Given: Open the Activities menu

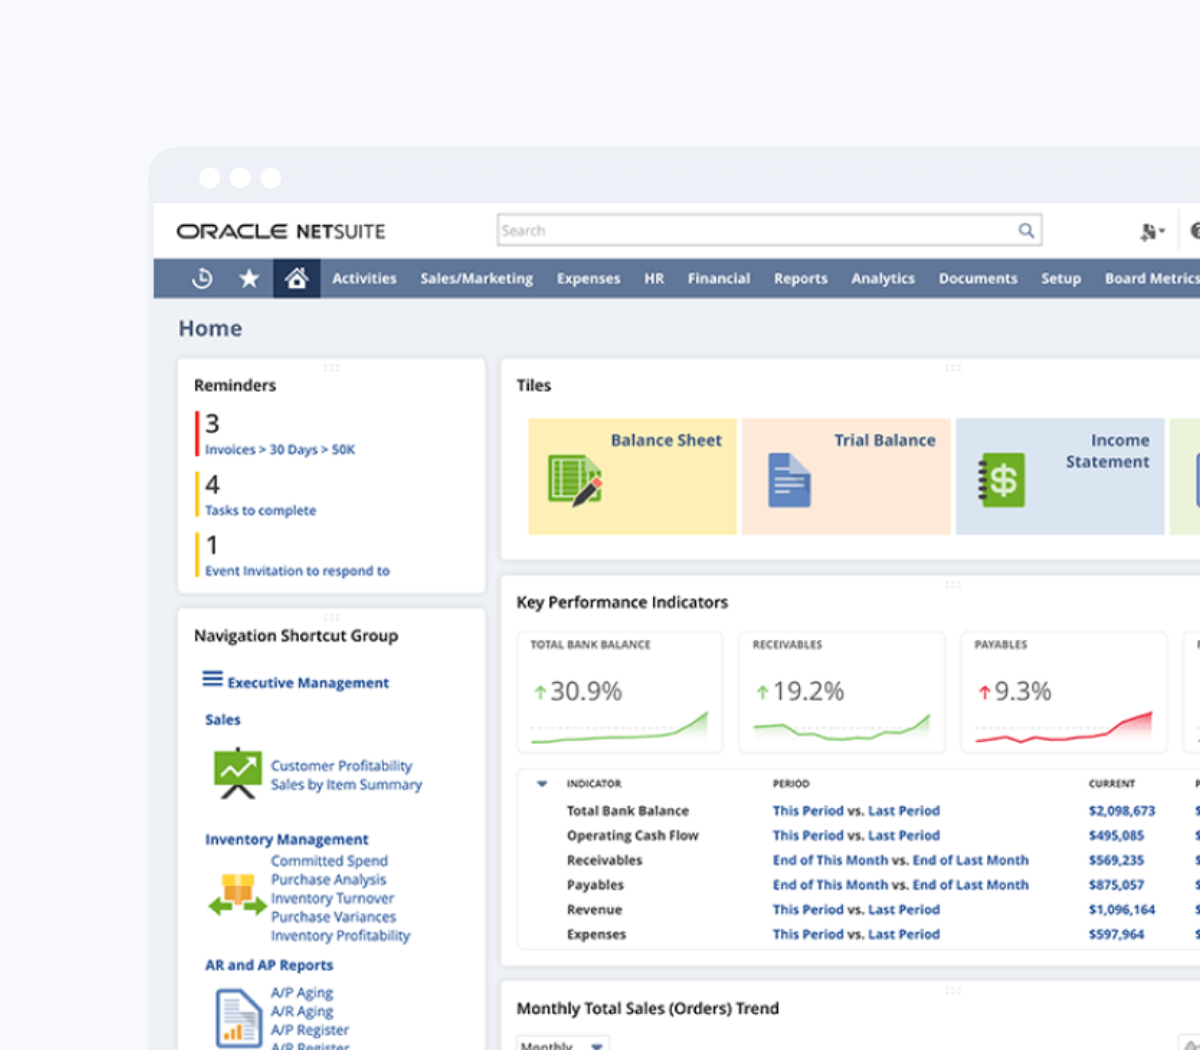Looking at the screenshot, I should 364,279.
